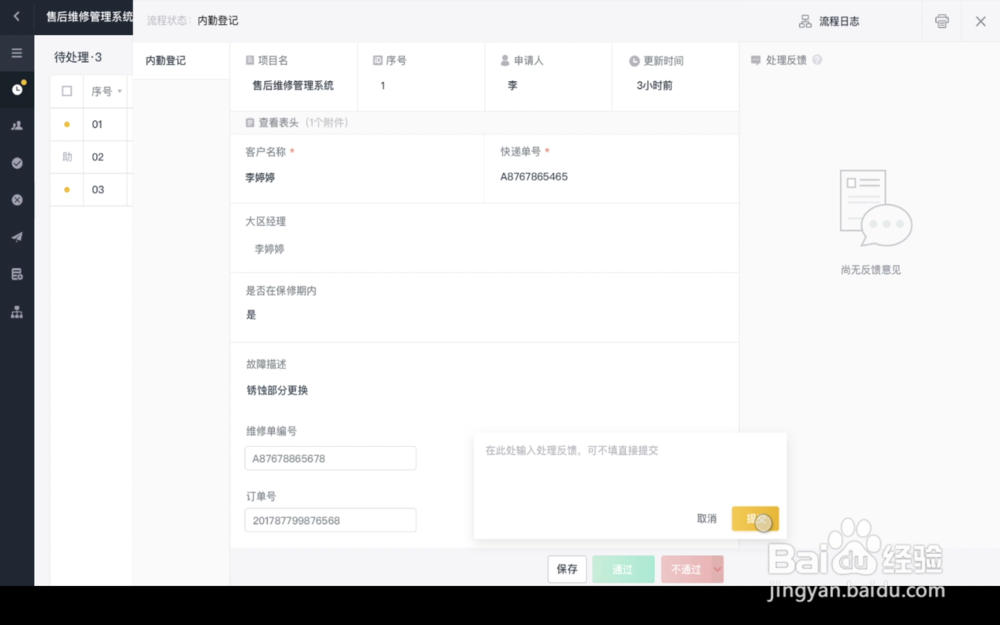Click 取消 in feedback popup
The image size is (1000, 625).
[x=706, y=518]
